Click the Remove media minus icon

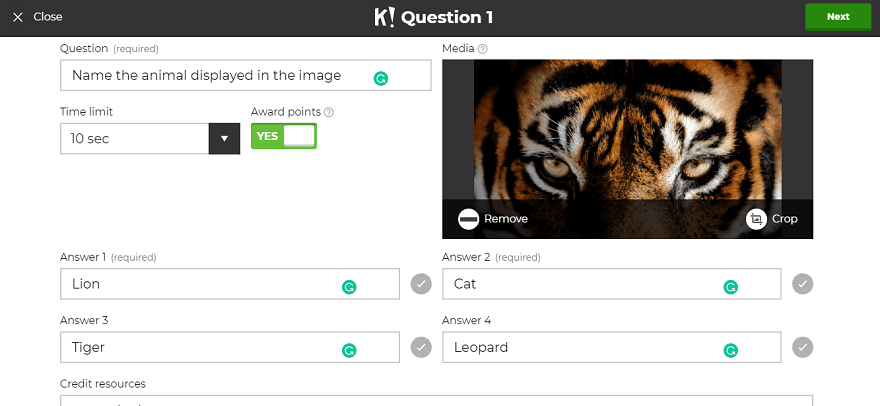(469, 219)
